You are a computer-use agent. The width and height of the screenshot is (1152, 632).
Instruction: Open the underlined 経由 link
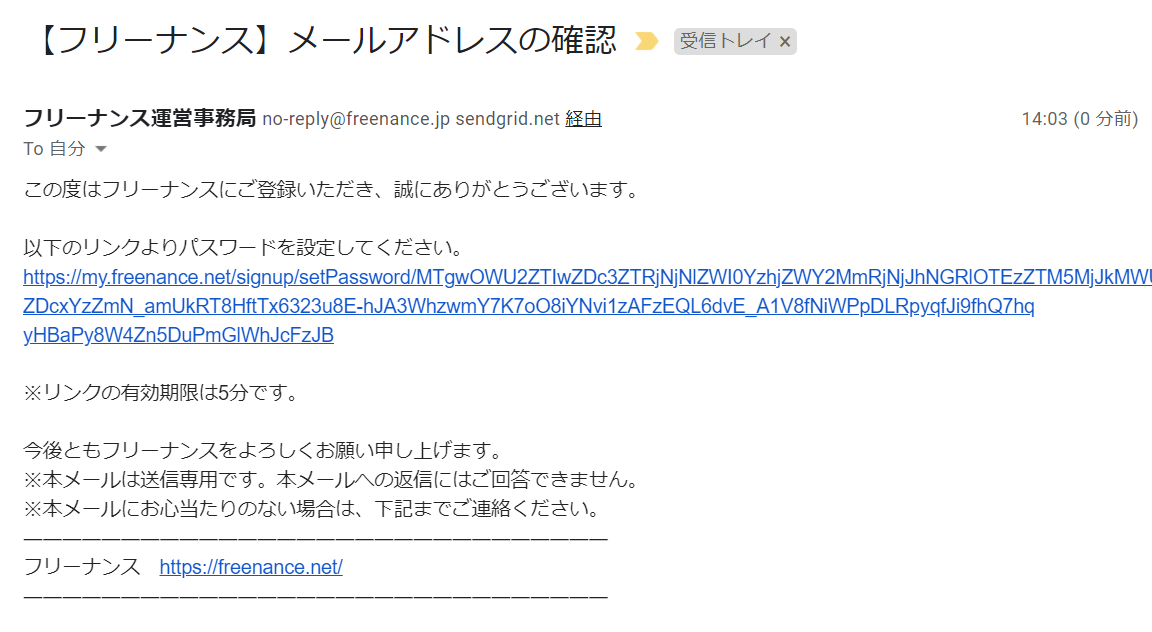(583, 119)
